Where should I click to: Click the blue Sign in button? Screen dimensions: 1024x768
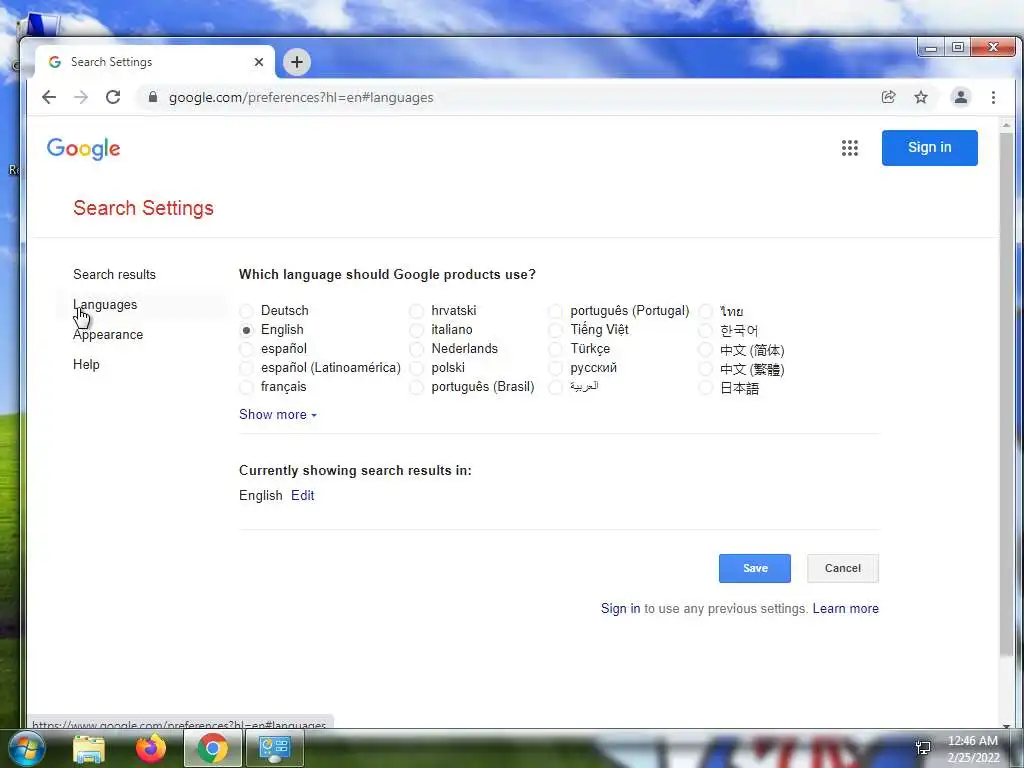pos(929,148)
